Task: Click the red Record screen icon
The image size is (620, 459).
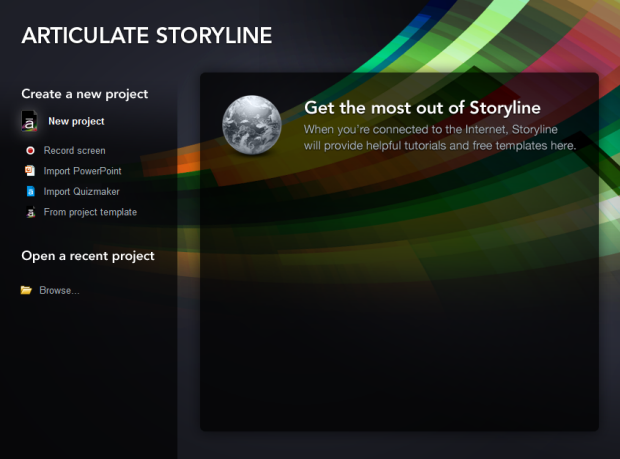Action: click(x=30, y=151)
